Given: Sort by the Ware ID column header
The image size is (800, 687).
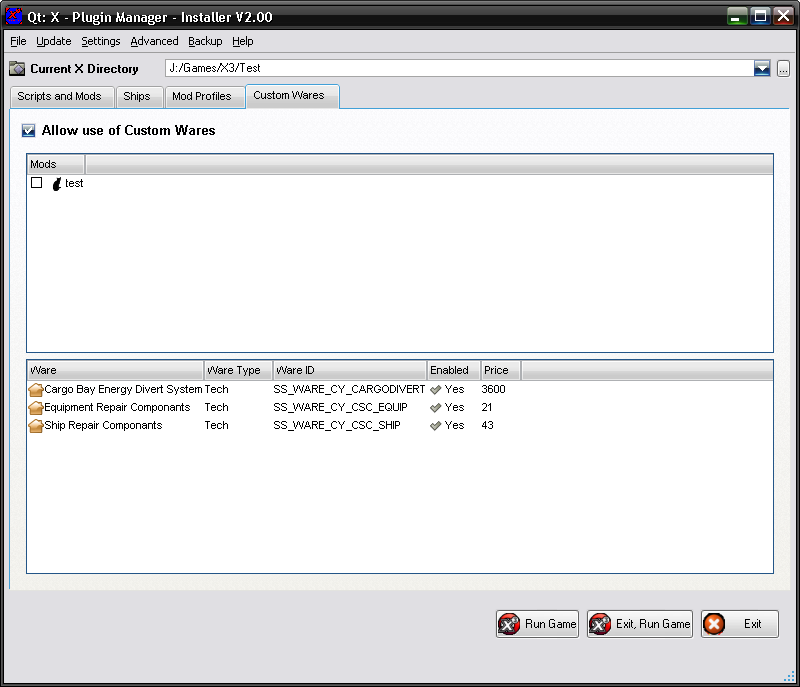Looking at the screenshot, I should (x=349, y=370).
